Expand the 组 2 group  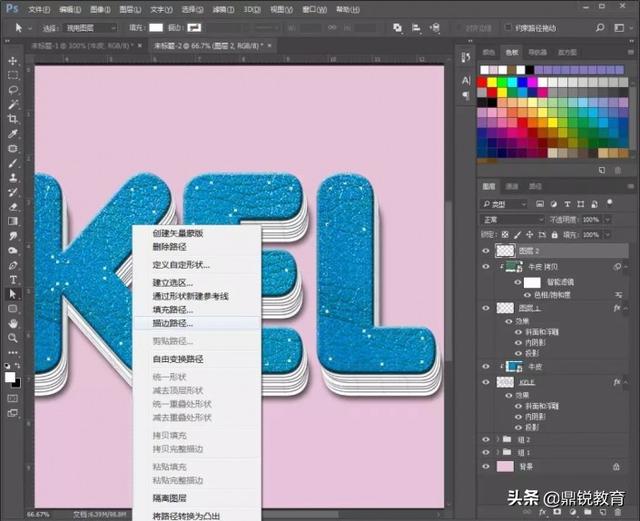point(498,439)
